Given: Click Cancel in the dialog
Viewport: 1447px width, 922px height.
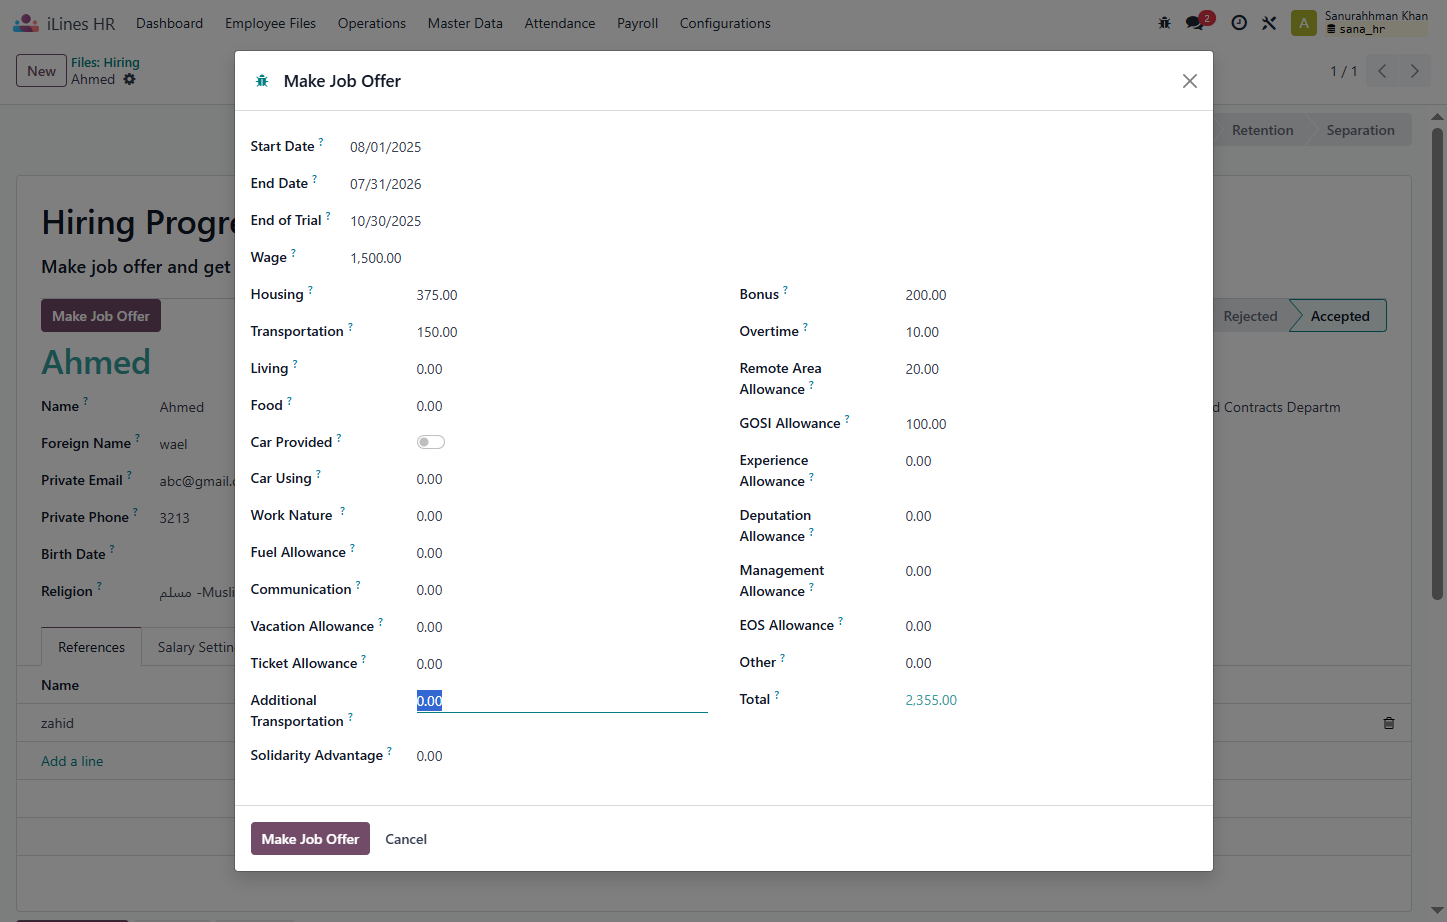Looking at the screenshot, I should (406, 839).
